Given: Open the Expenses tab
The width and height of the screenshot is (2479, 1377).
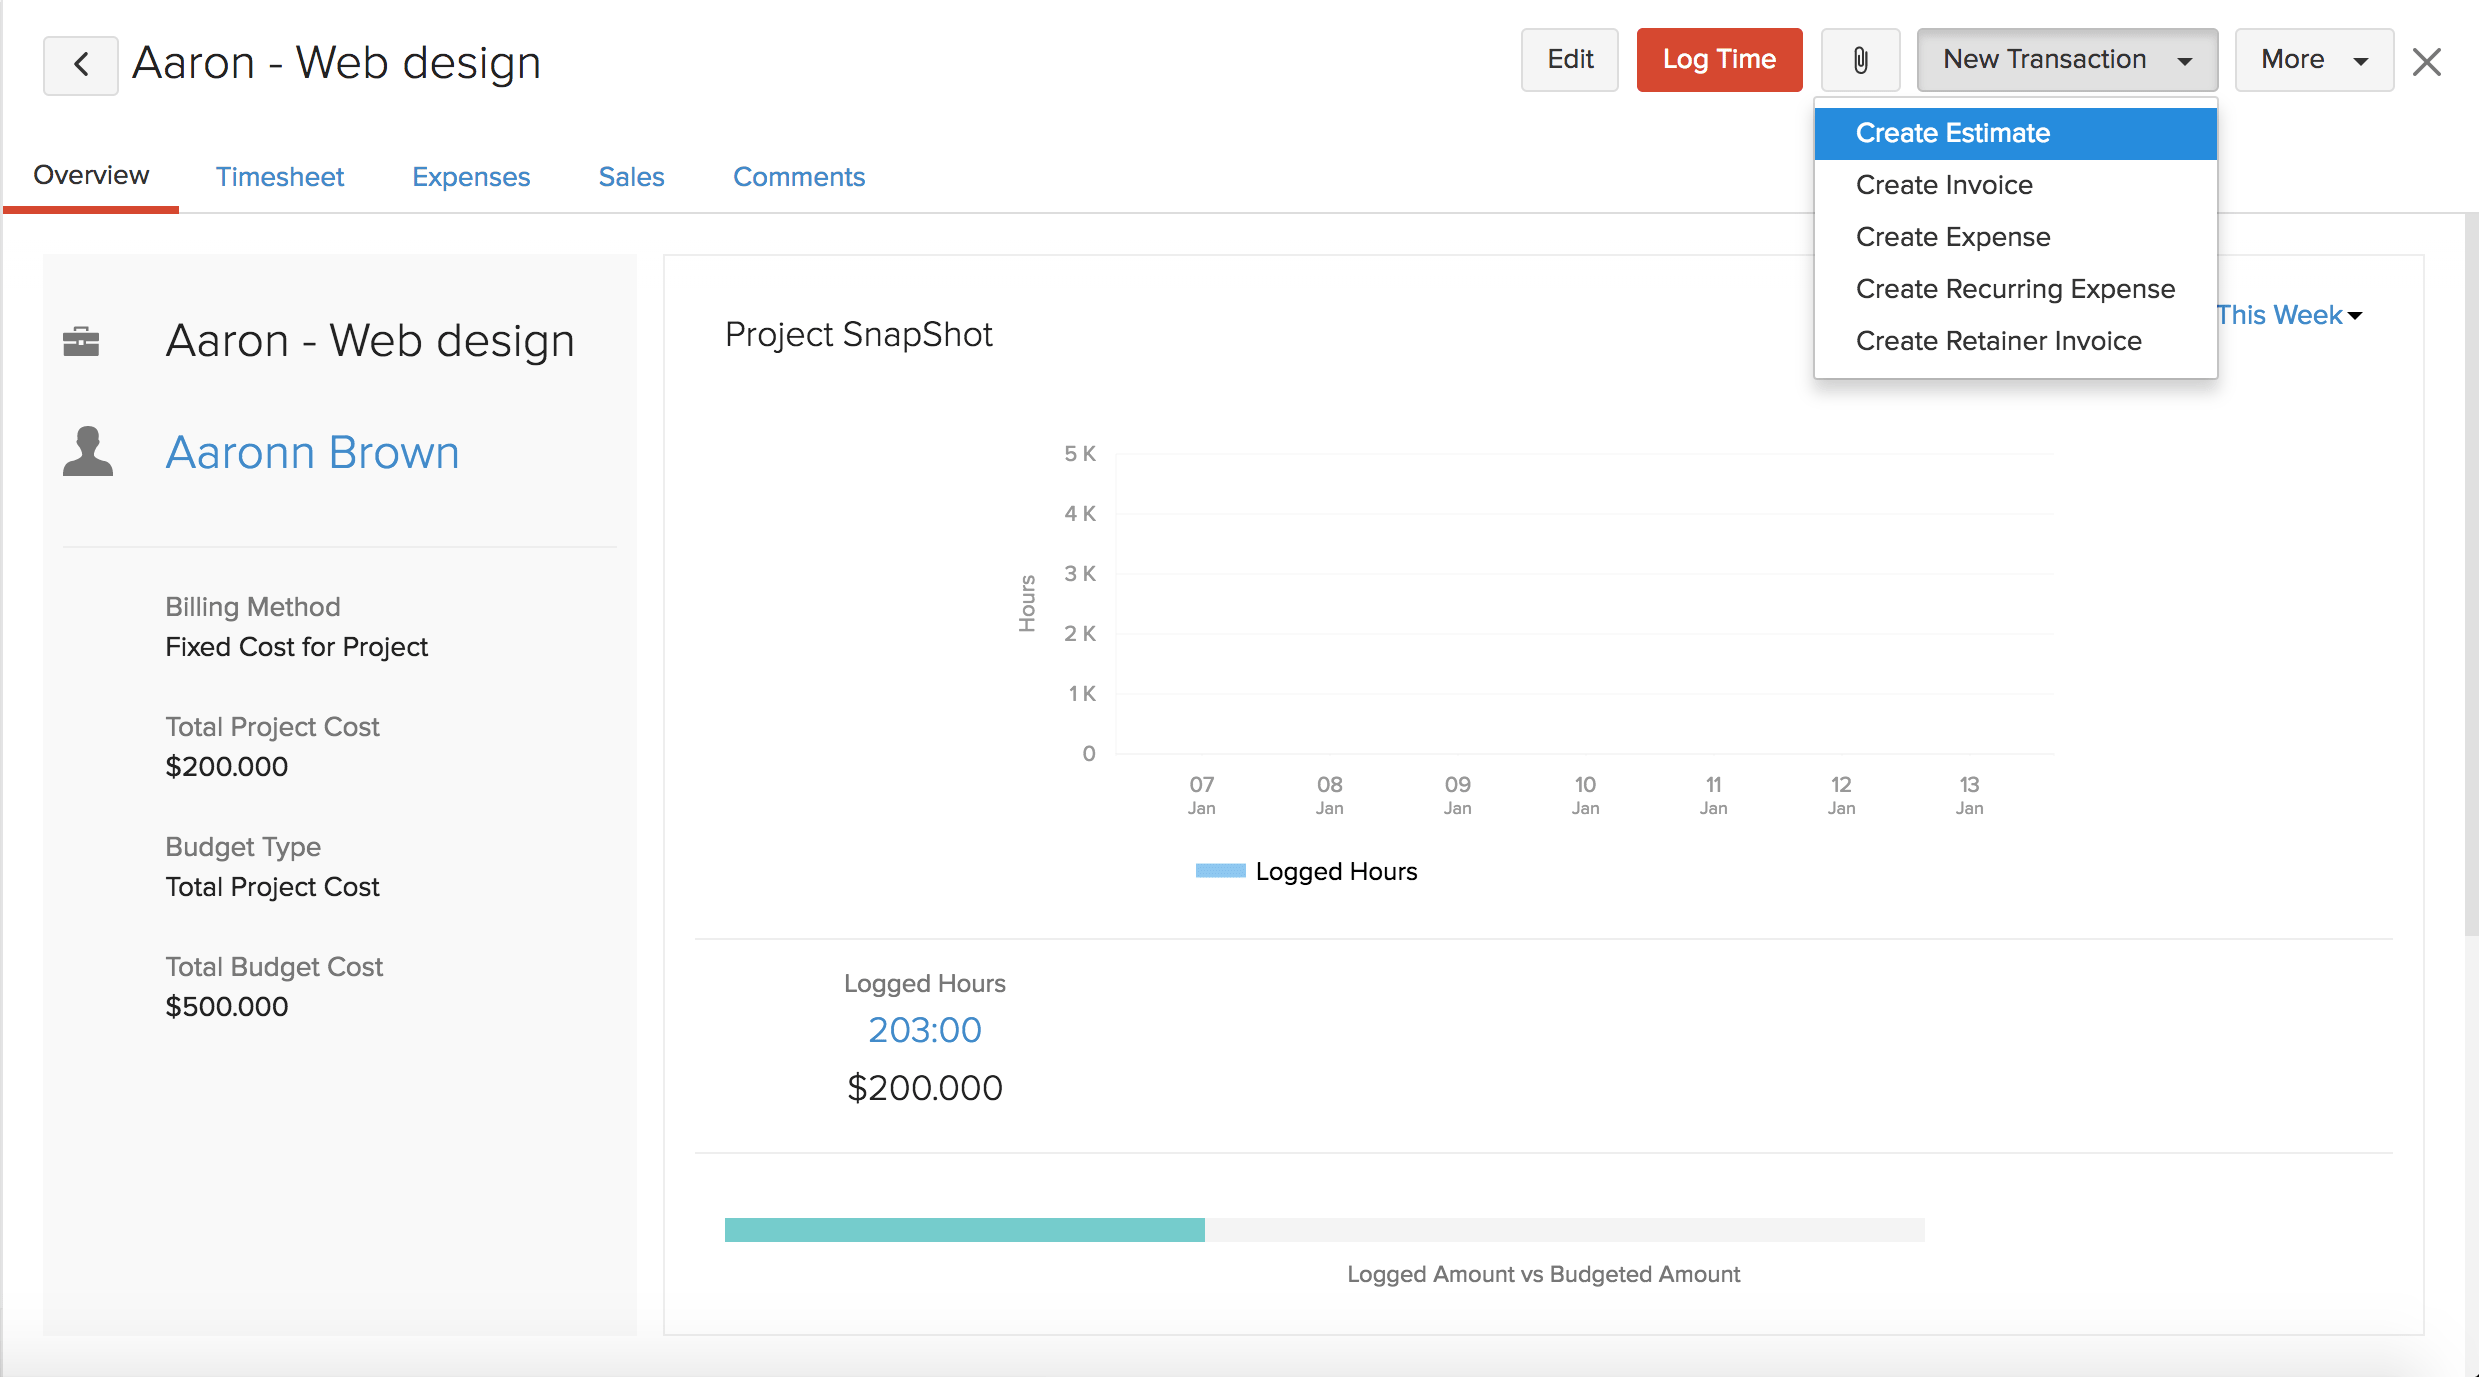Looking at the screenshot, I should tap(471, 176).
